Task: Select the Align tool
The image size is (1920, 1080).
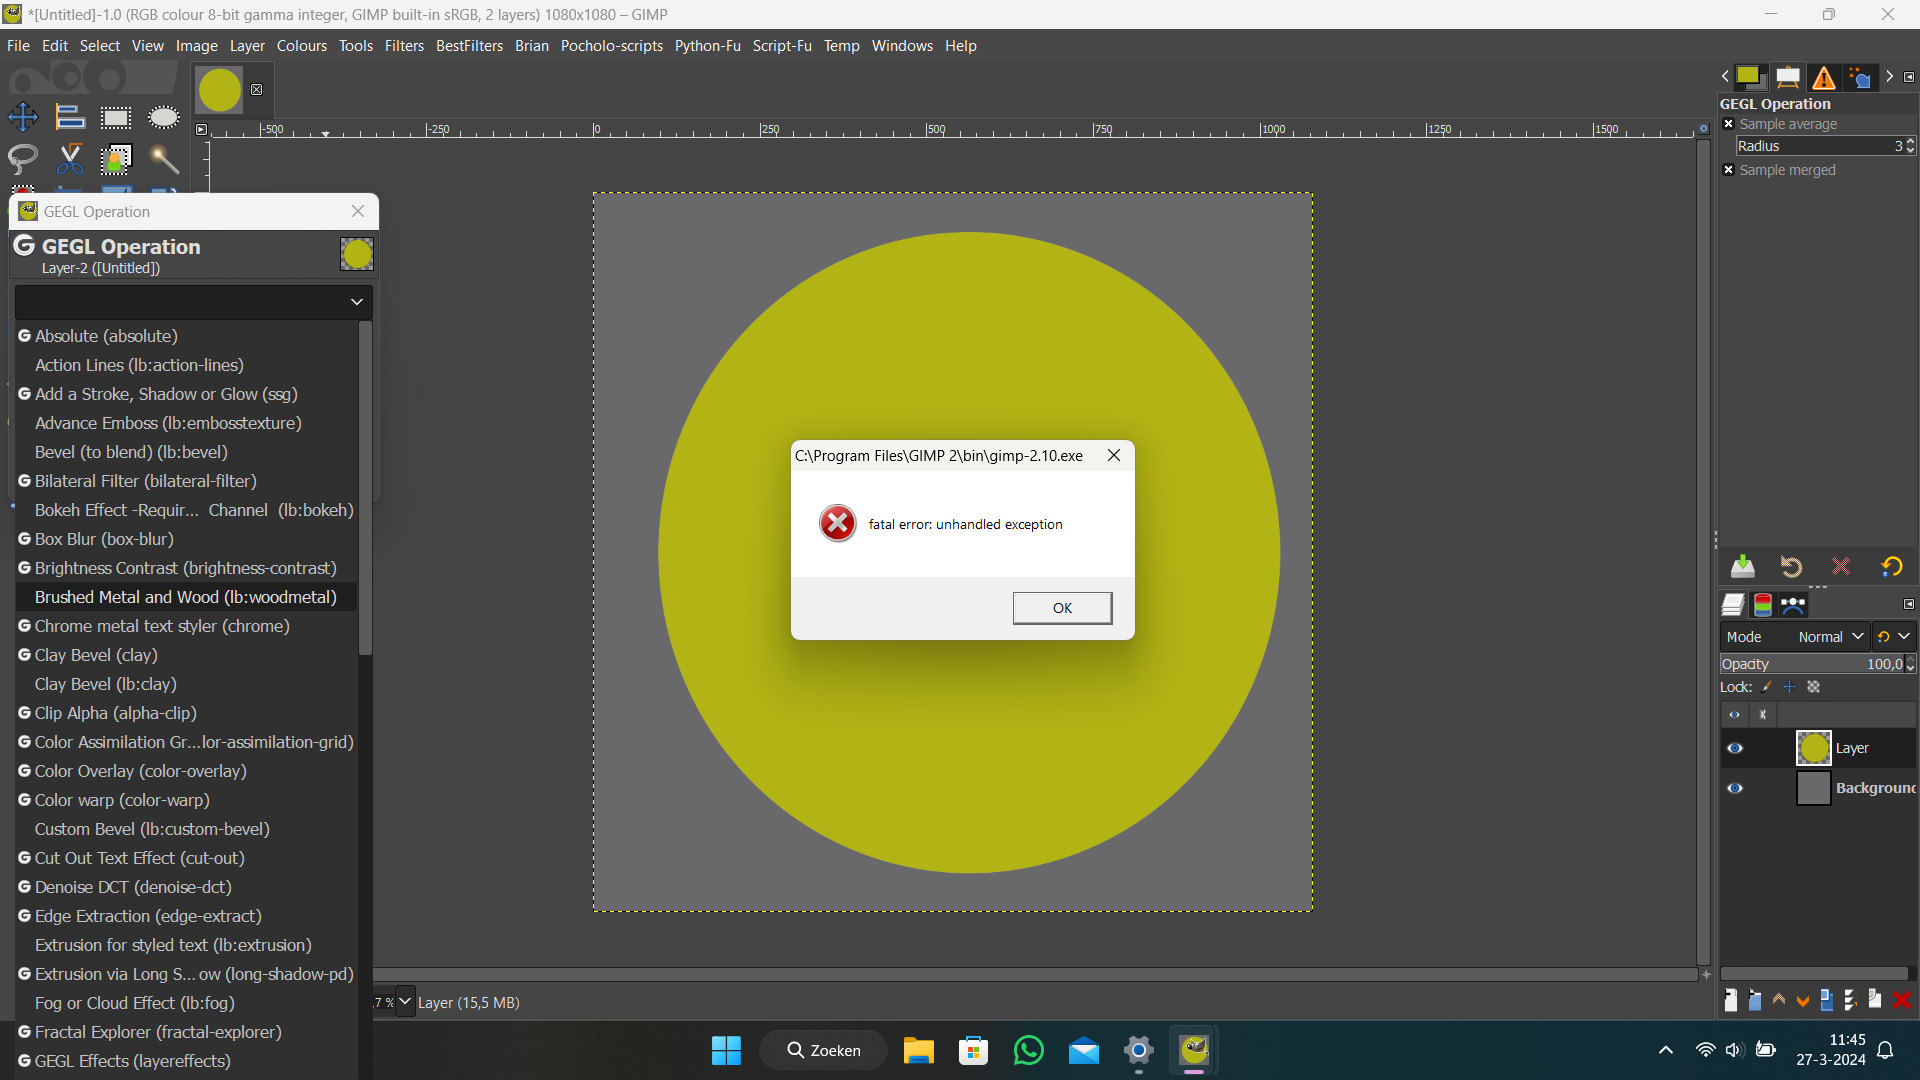Action: click(x=70, y=117)
